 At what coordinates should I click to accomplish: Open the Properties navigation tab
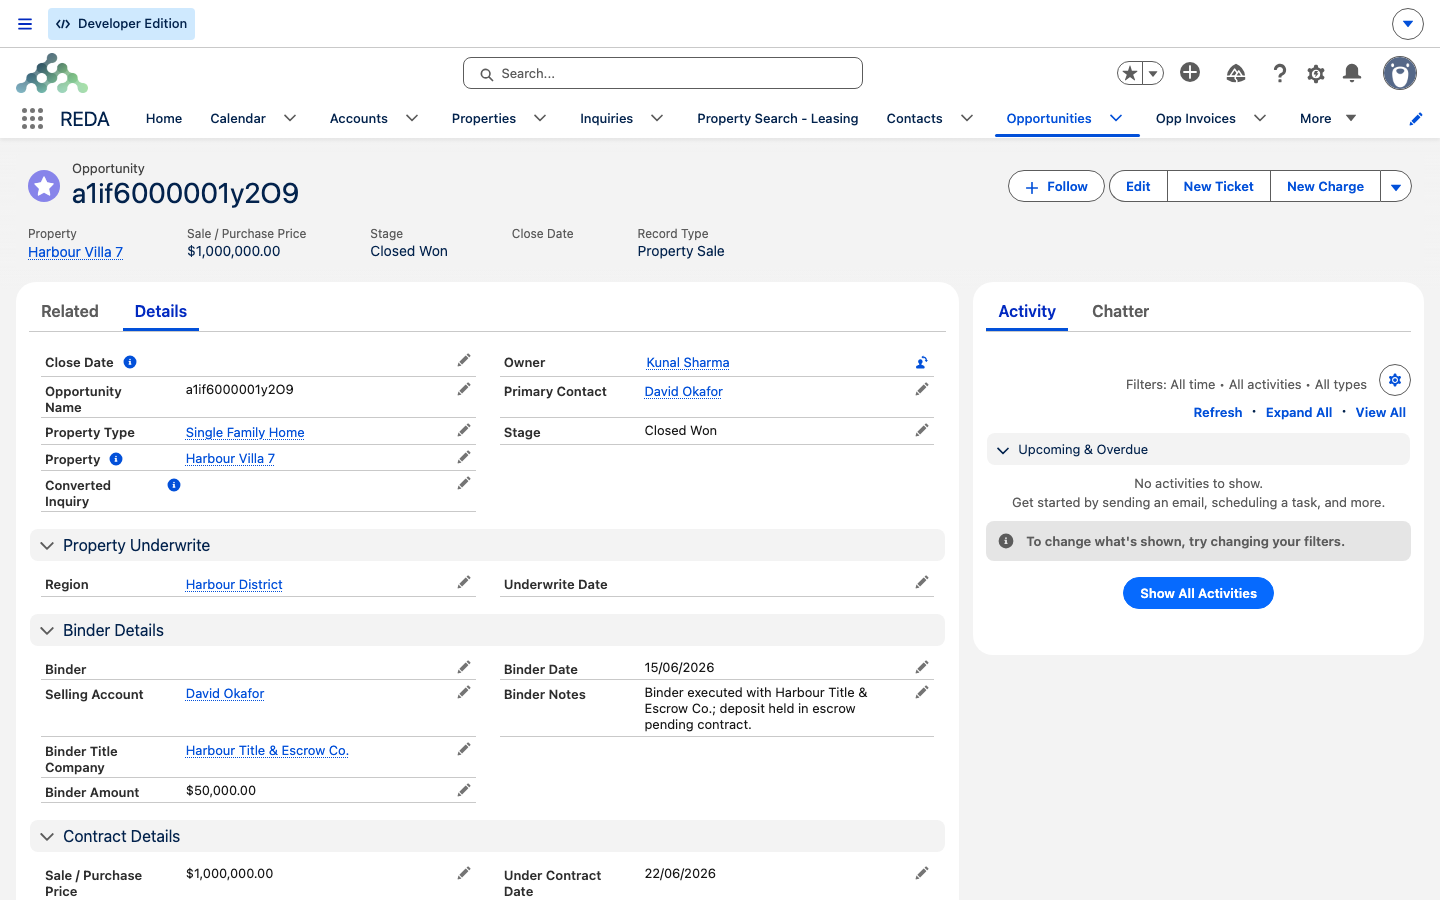[484, 118]
